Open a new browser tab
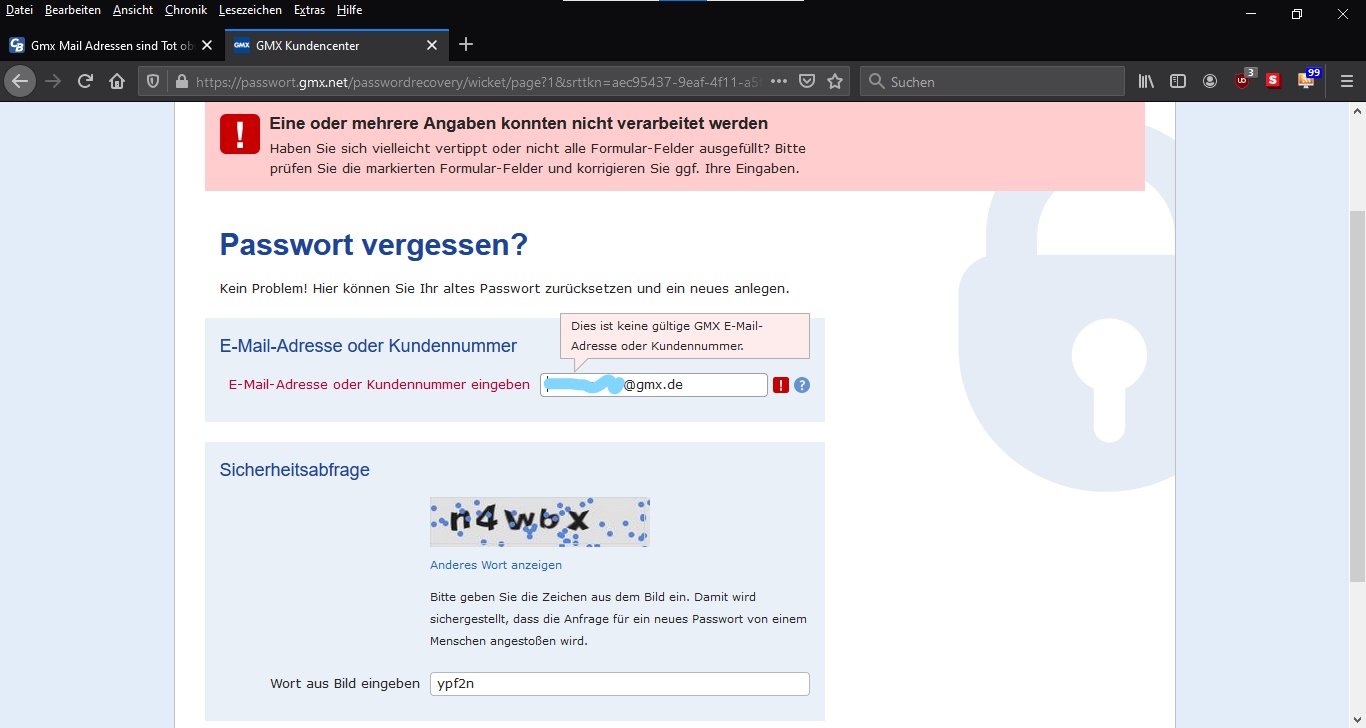The height and width of the screenshot is (728, 1366). (x=466, y=45)
